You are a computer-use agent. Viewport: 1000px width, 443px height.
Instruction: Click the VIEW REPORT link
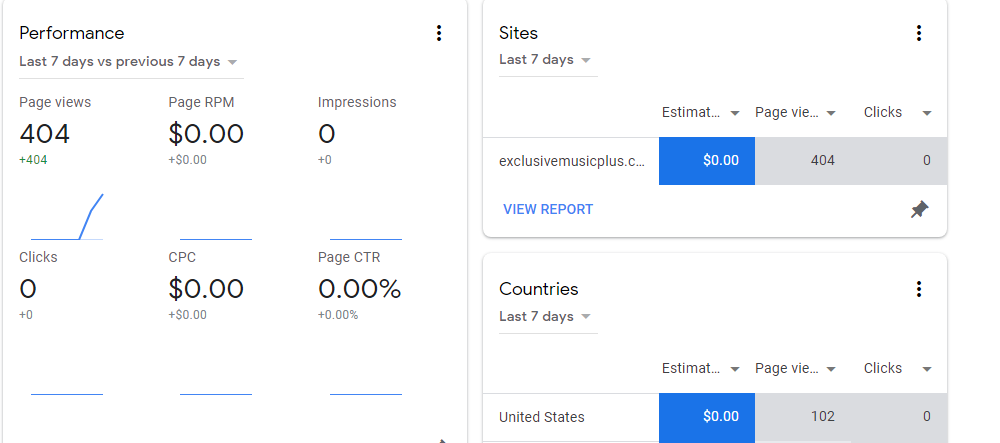click(x=548, y=210)
